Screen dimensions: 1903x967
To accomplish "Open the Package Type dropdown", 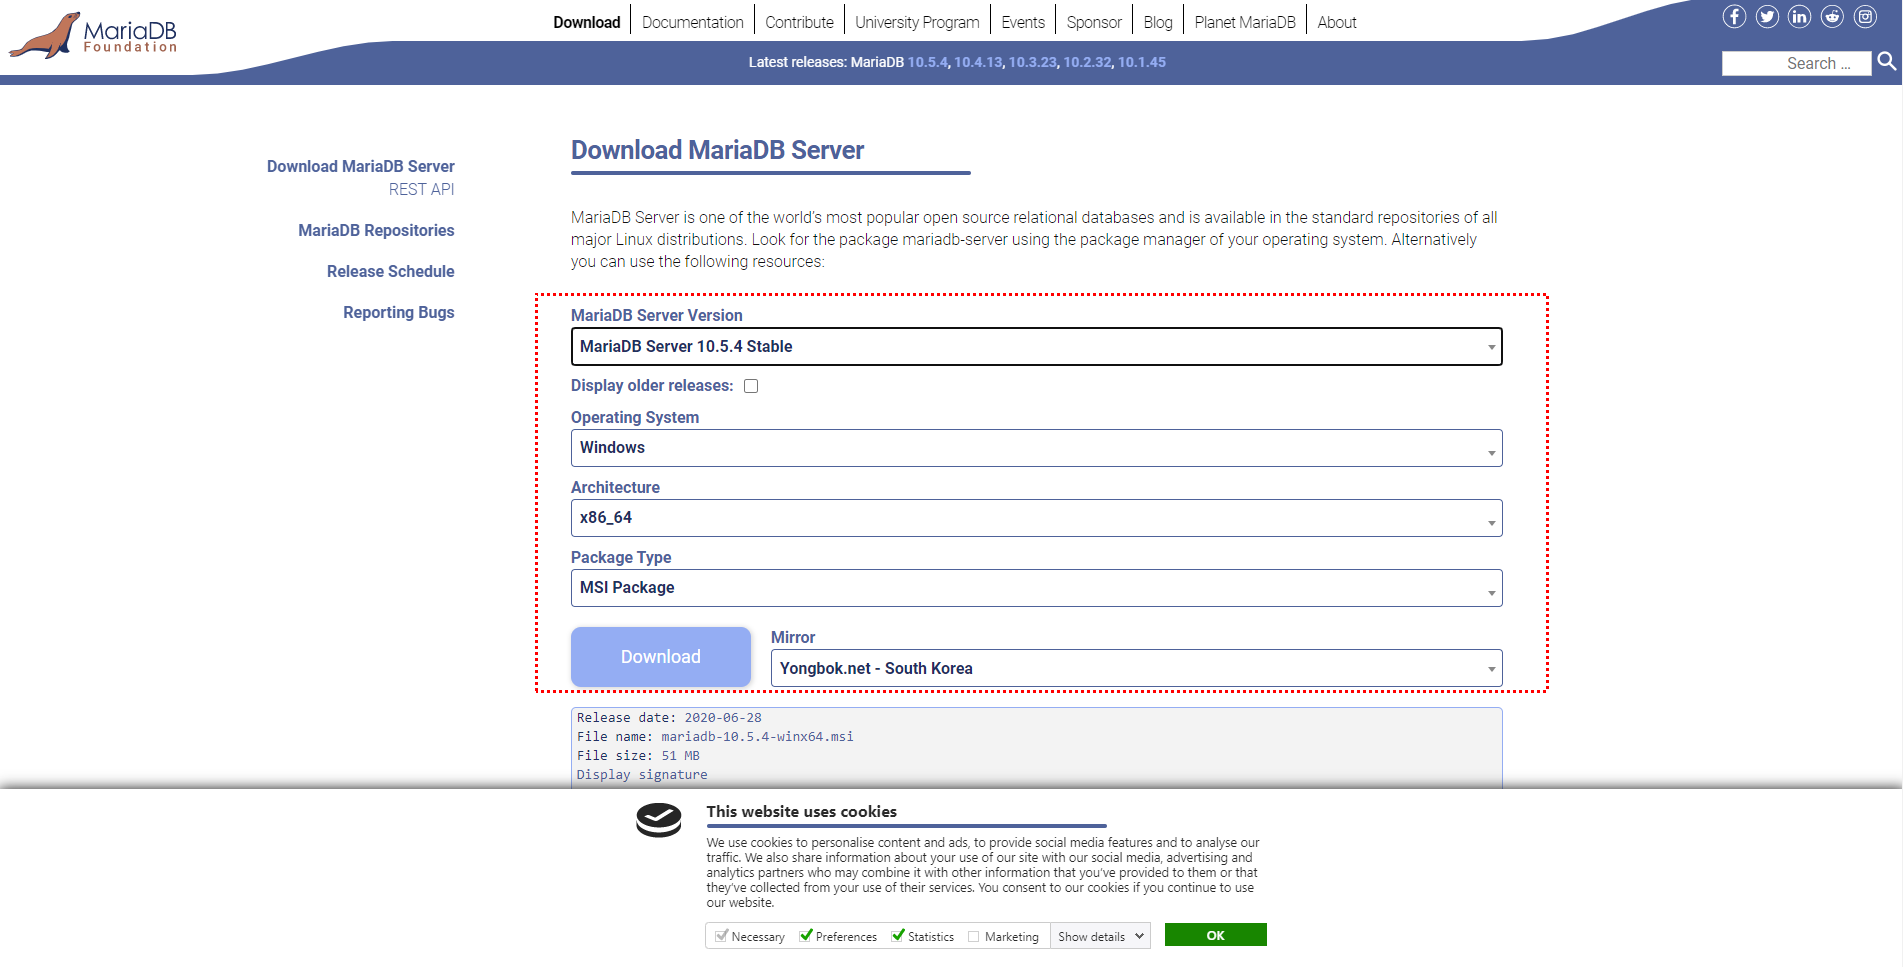I will (x=1036, y=588).
